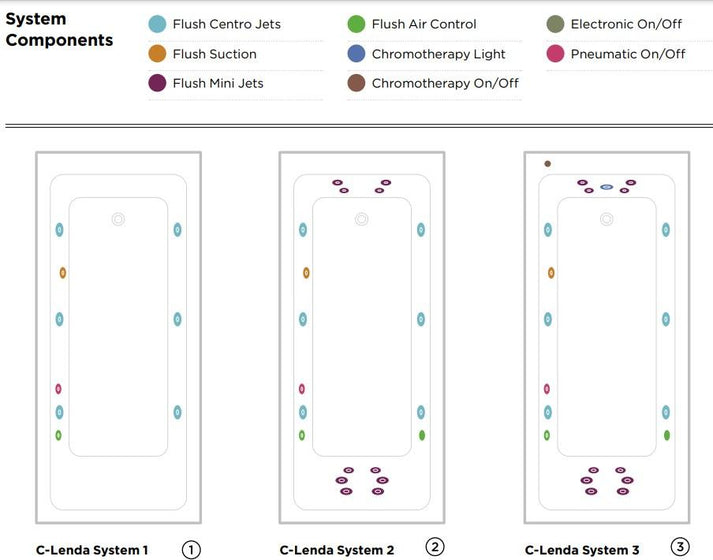Select the orange Flush Suction legend dot
The image size is (713, 560).
(x=157, y=54)
